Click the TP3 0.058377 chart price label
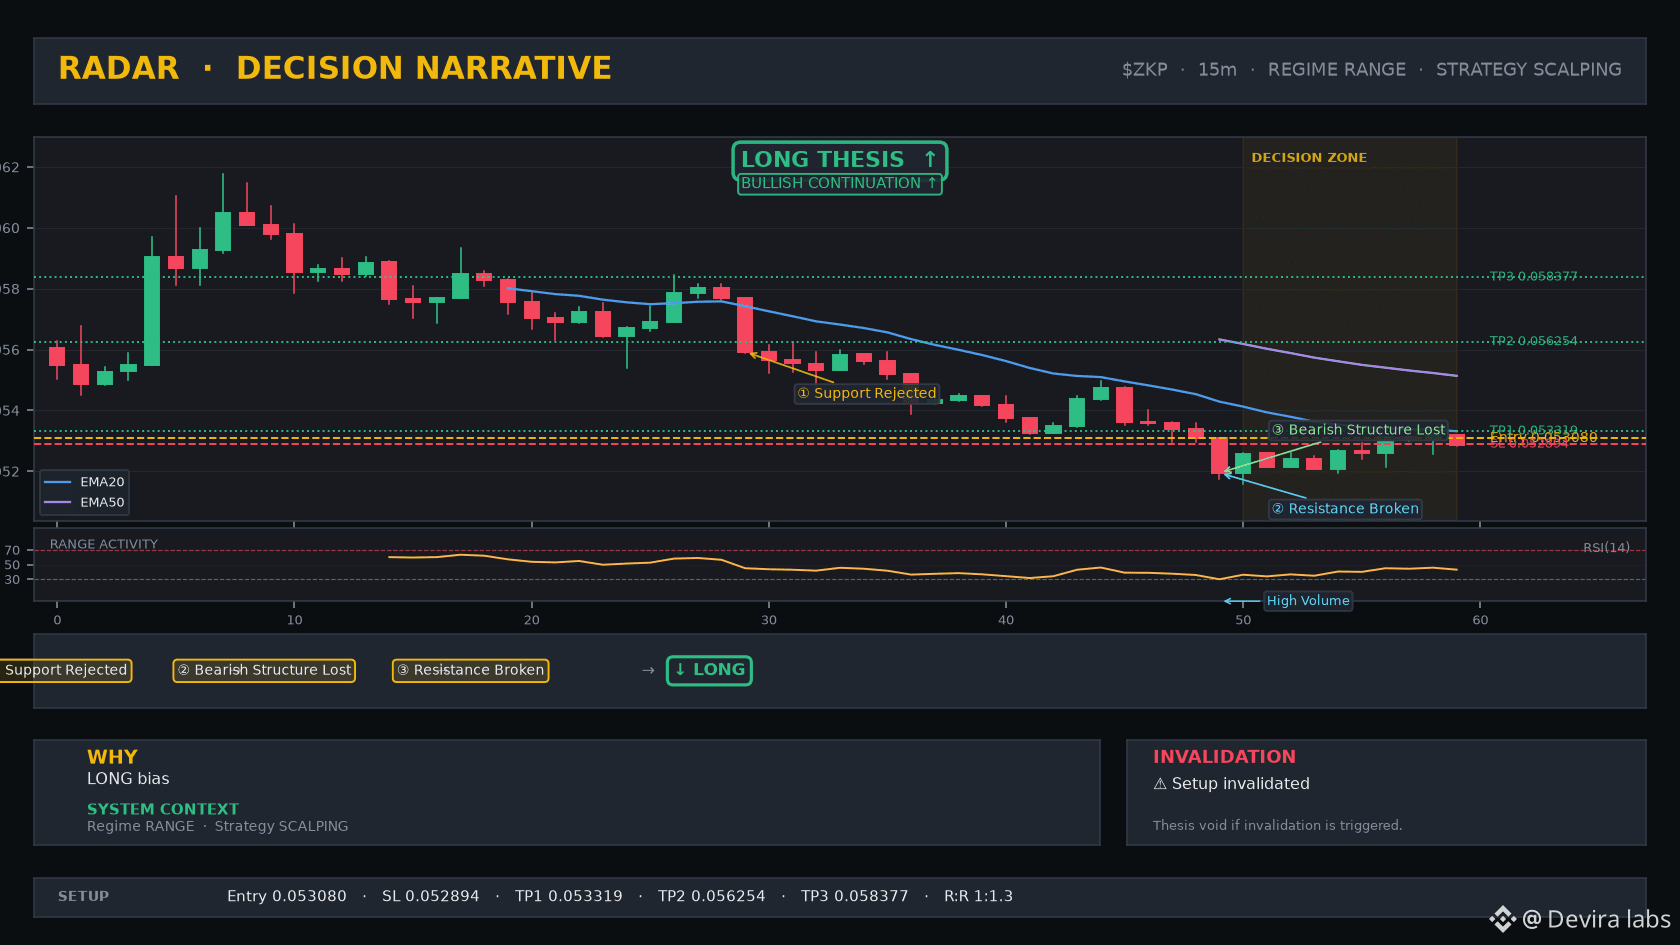This screenshot has height=945, width=1680. [1533, 277]
